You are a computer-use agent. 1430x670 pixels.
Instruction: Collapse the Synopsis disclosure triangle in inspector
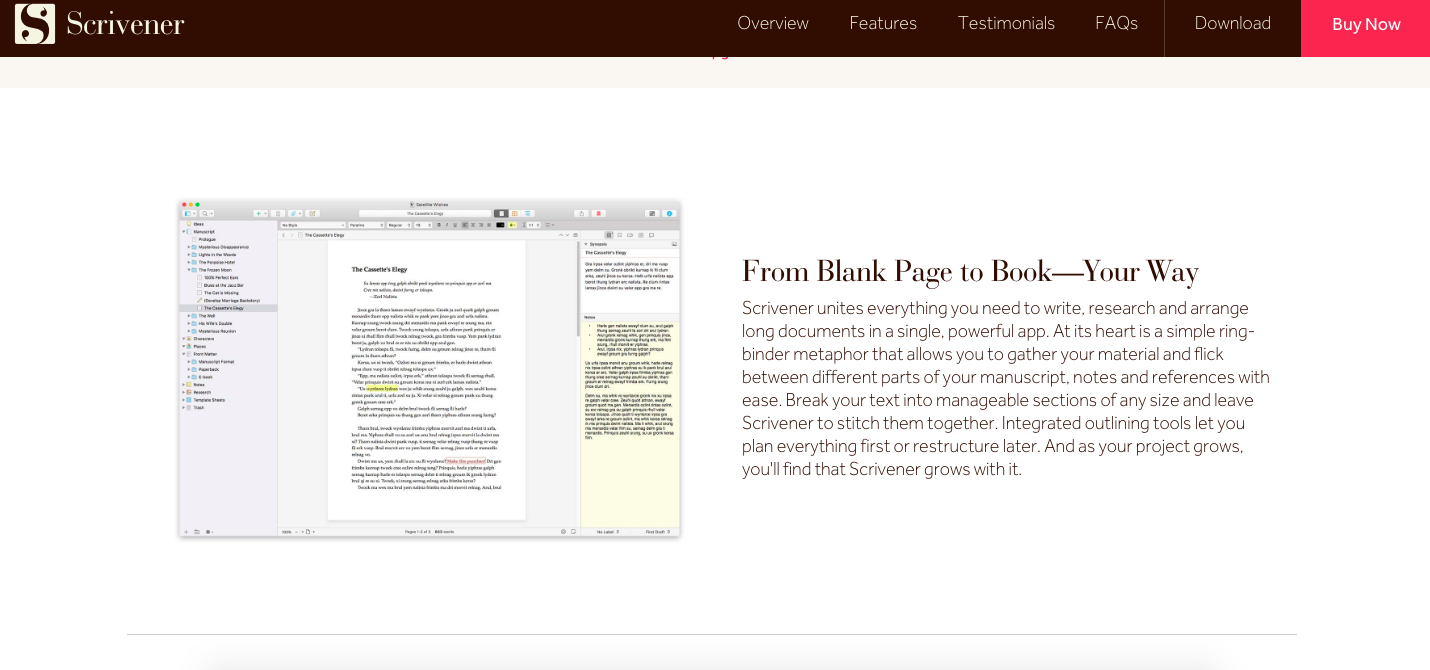[585, 243]
